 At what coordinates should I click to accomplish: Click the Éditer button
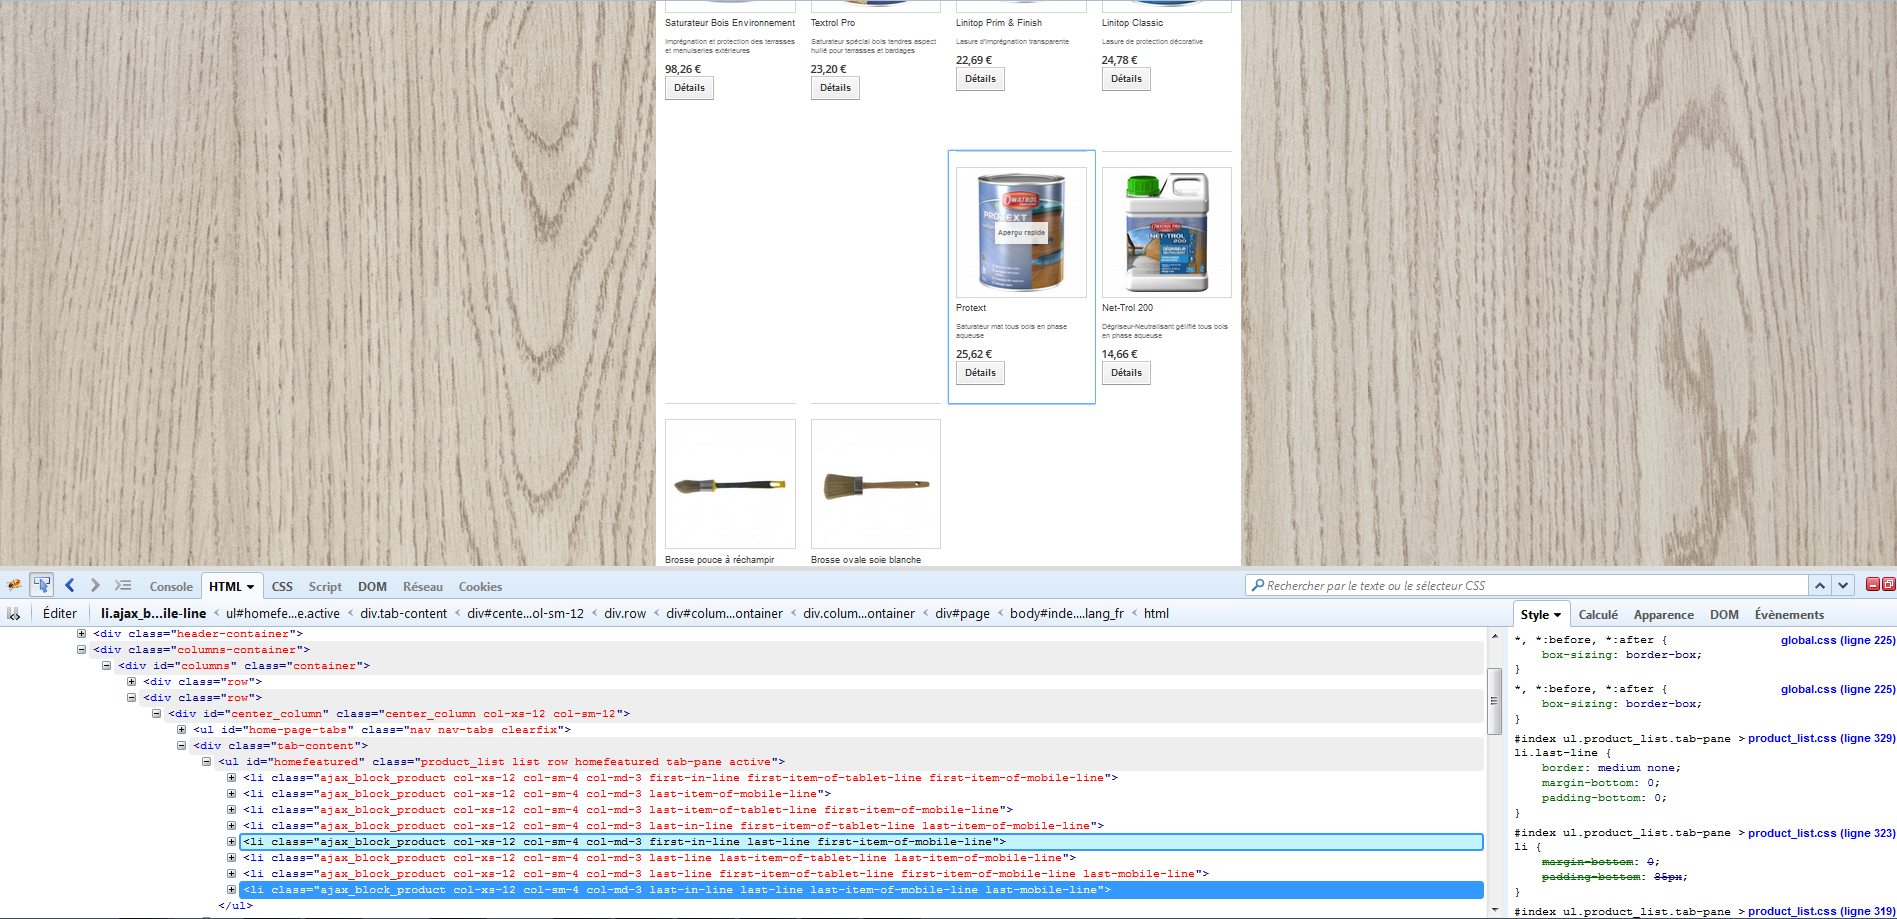click(x=60, y=614)
